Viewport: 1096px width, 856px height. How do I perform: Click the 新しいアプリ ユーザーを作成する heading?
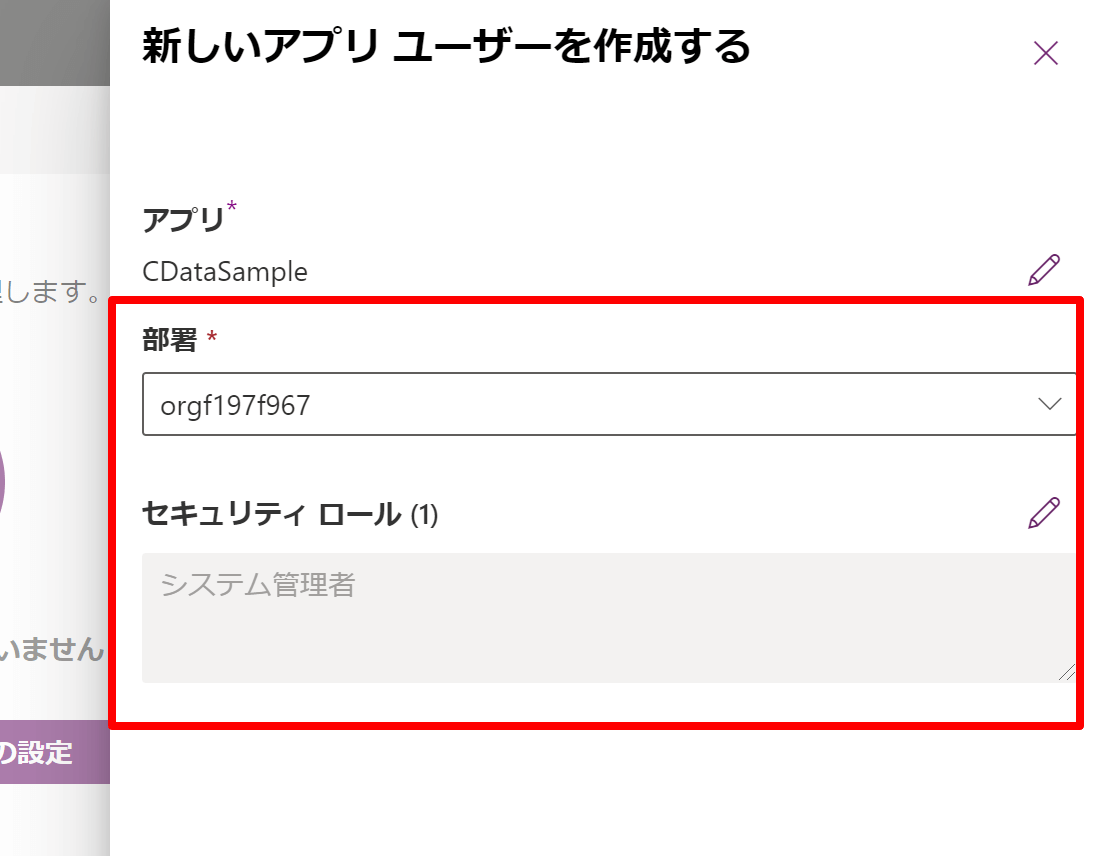(x=446, y=48)
